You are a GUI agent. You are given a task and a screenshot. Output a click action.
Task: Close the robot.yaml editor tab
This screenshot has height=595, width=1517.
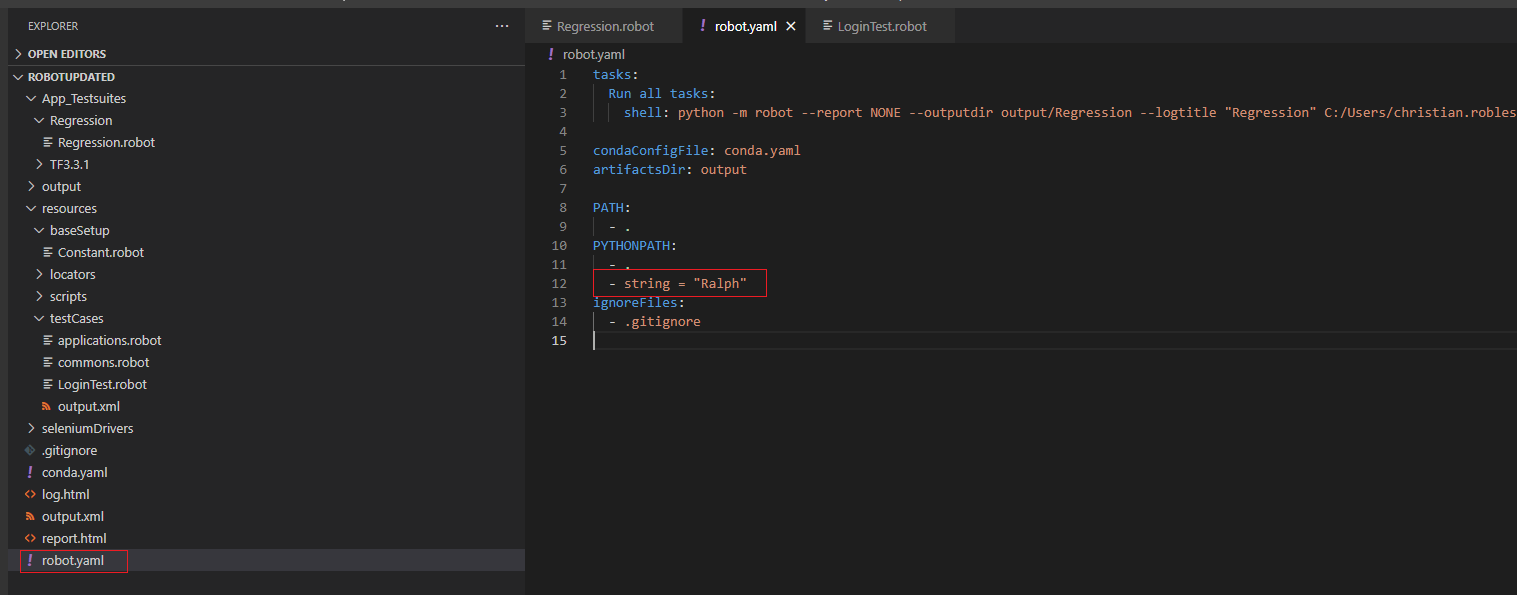pyautogui.click(x=791, y=27)
